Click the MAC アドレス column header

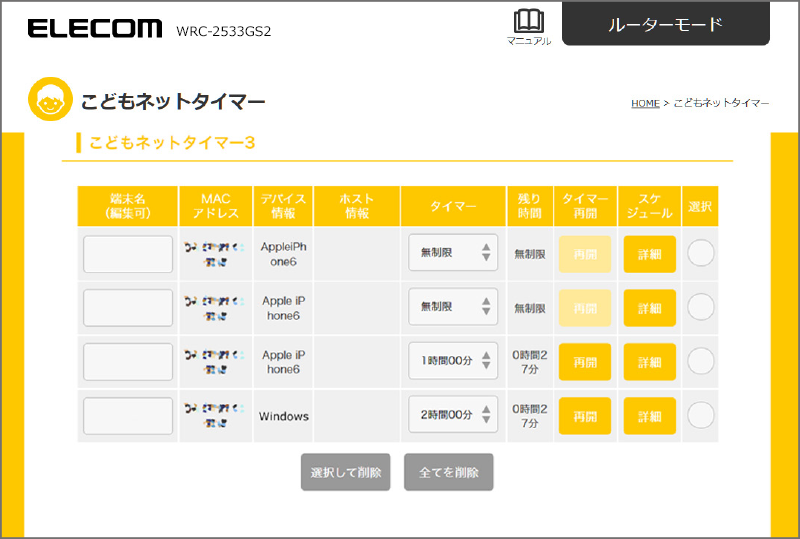point(216,206)
